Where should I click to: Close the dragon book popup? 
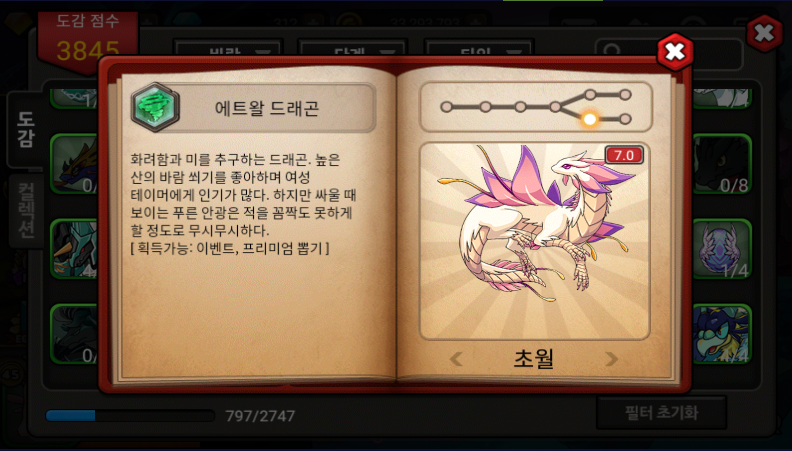click(x=675, y=52)
